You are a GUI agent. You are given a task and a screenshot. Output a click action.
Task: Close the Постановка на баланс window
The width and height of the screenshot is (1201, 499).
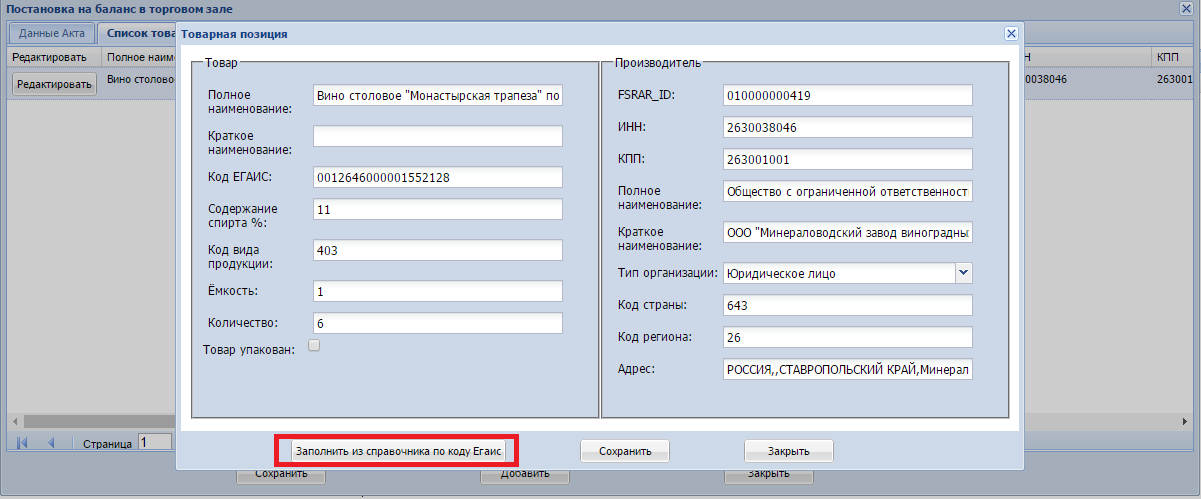pyautogui.click(x=1187, y=9)
